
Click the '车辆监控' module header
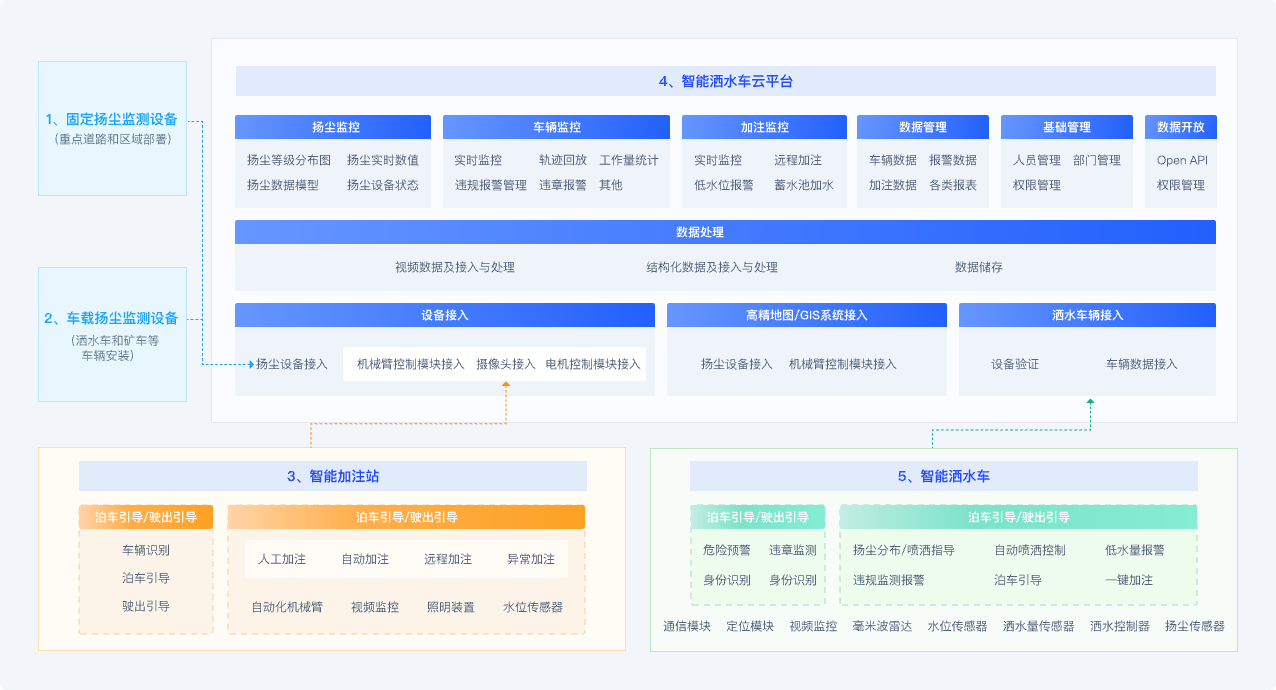(556, 127)
